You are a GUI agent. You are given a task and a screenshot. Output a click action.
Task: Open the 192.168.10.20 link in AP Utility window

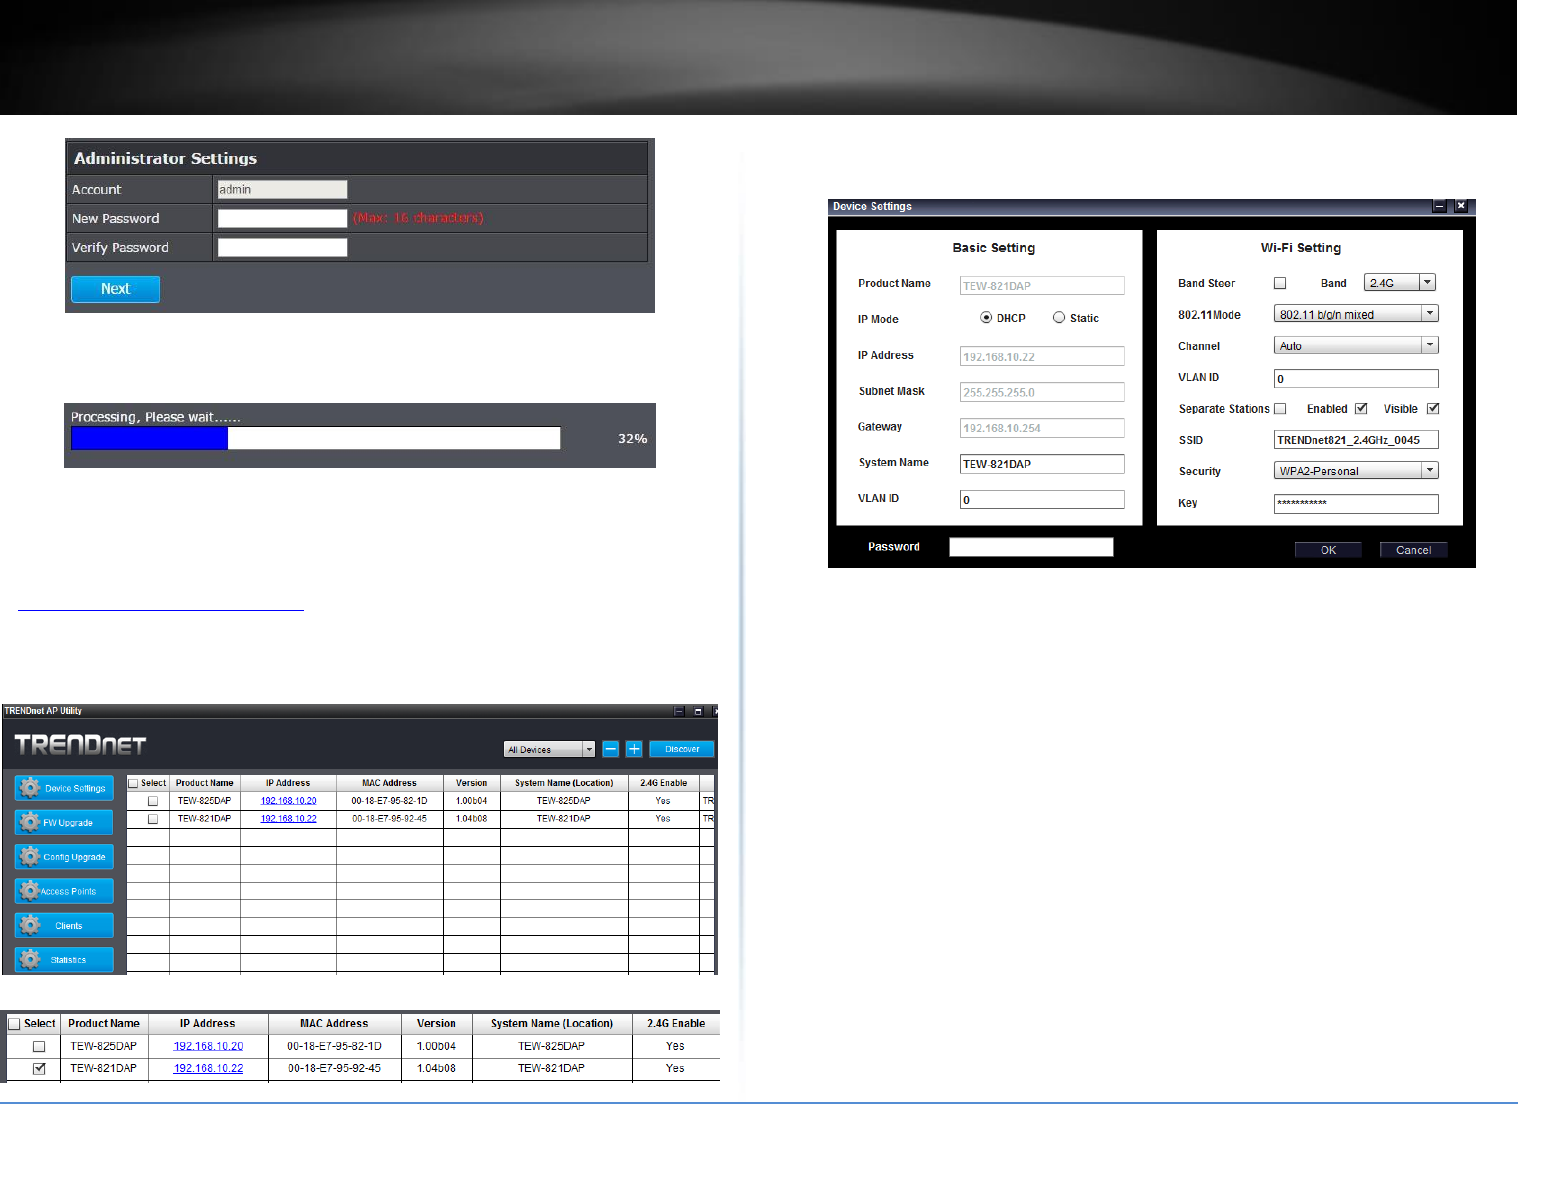point(289,801)
